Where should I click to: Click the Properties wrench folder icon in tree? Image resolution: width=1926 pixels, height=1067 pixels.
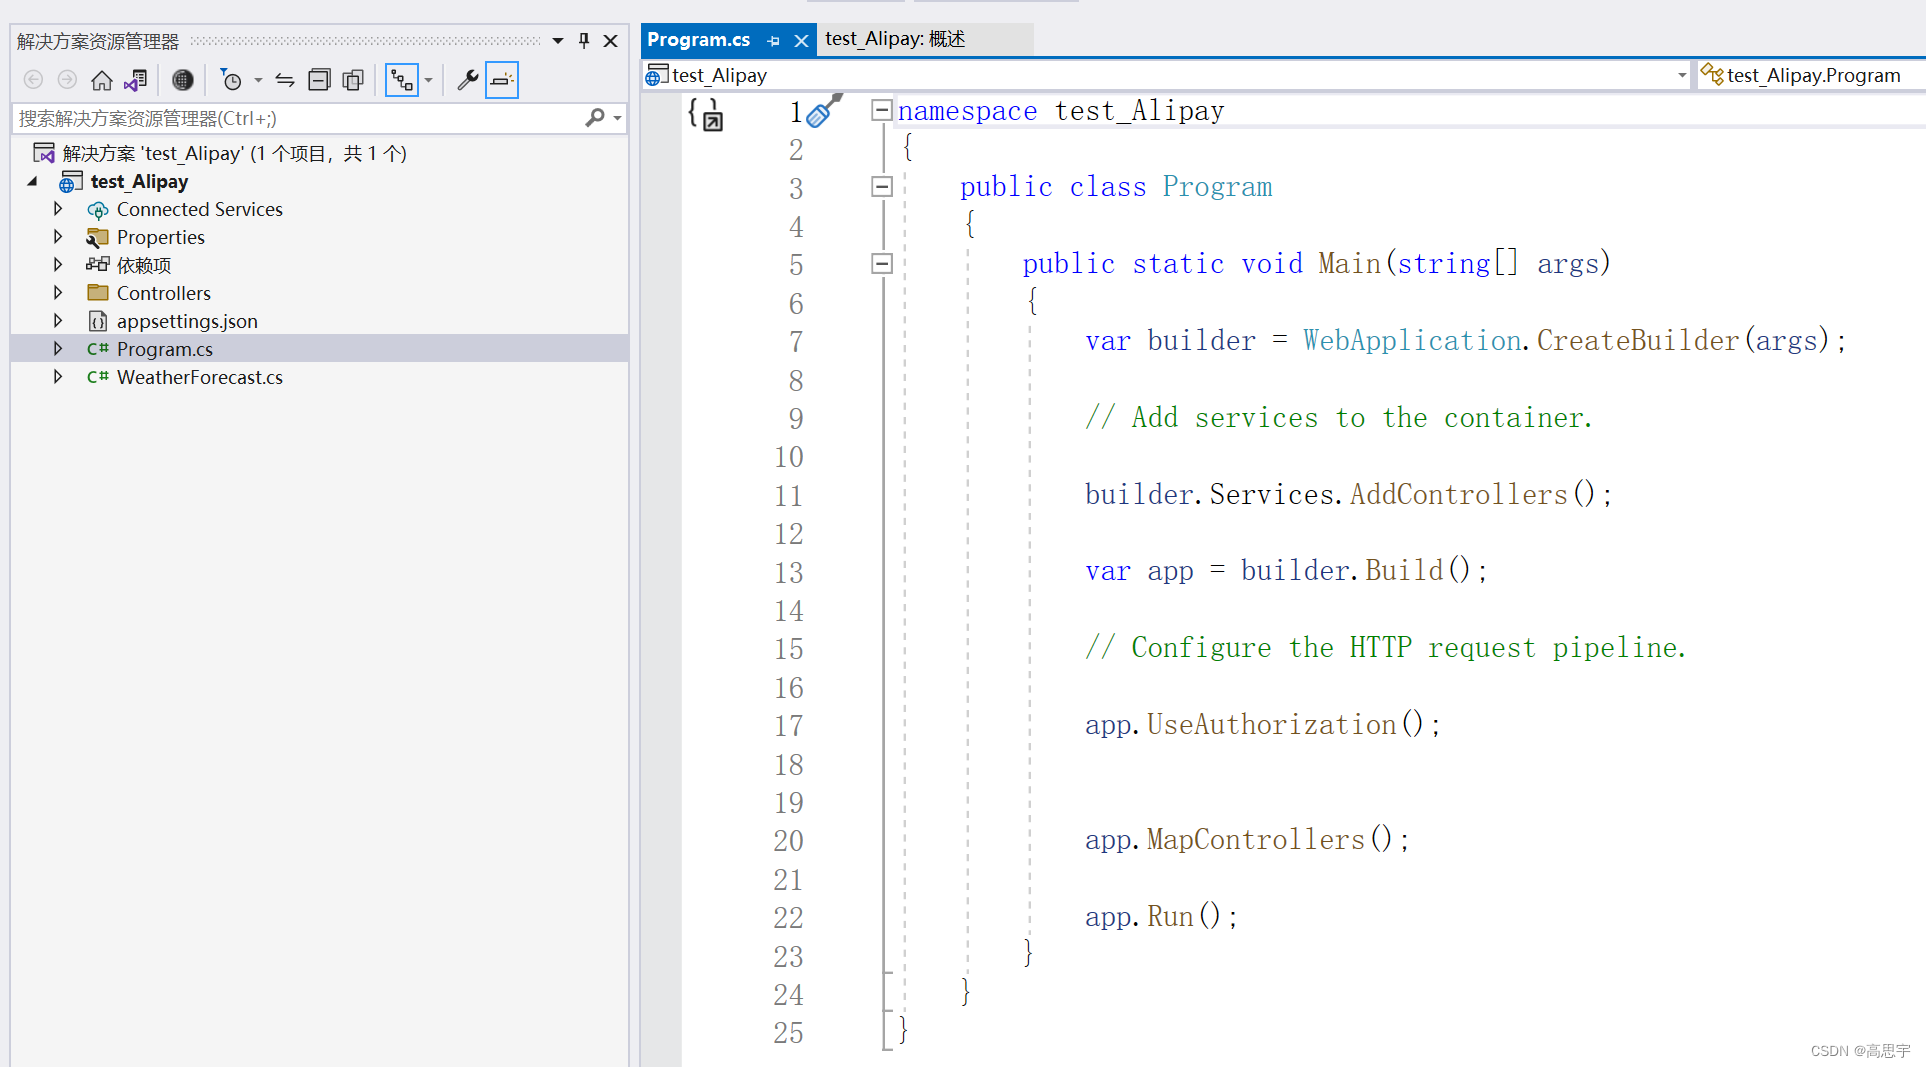click(x=97, y=238)
